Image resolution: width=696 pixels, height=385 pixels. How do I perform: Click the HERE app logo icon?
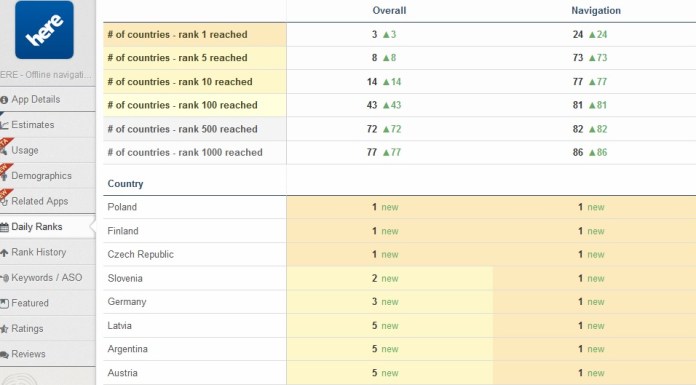(44, 30)
